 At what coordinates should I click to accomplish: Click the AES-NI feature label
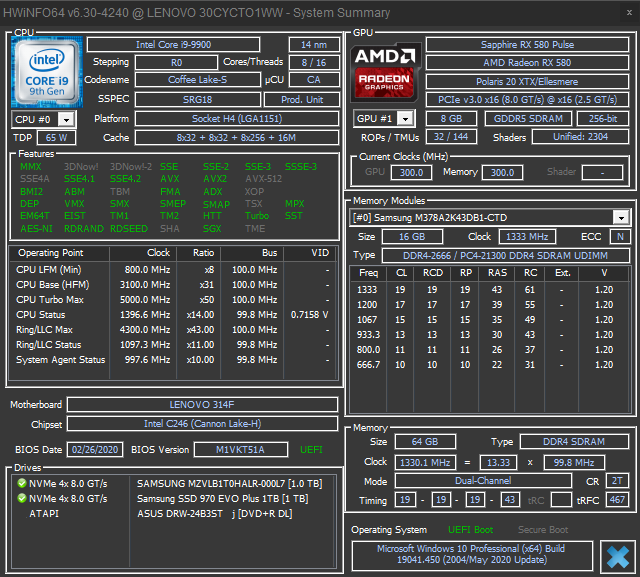pyautogui.click(x=36, y=229)
